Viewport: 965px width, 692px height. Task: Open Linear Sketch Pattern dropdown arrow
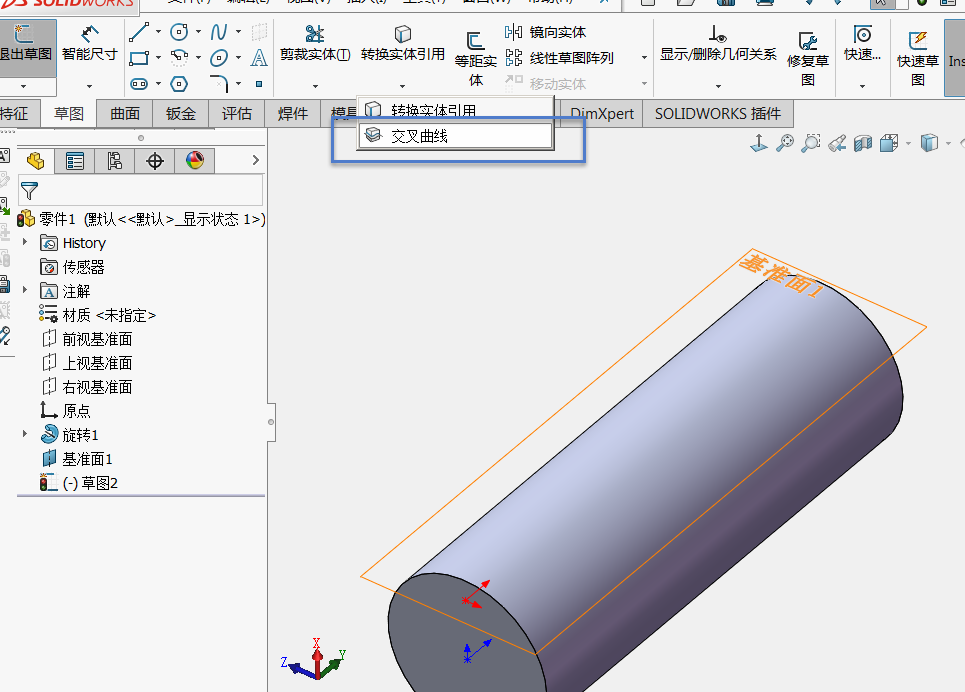[644, 58]
